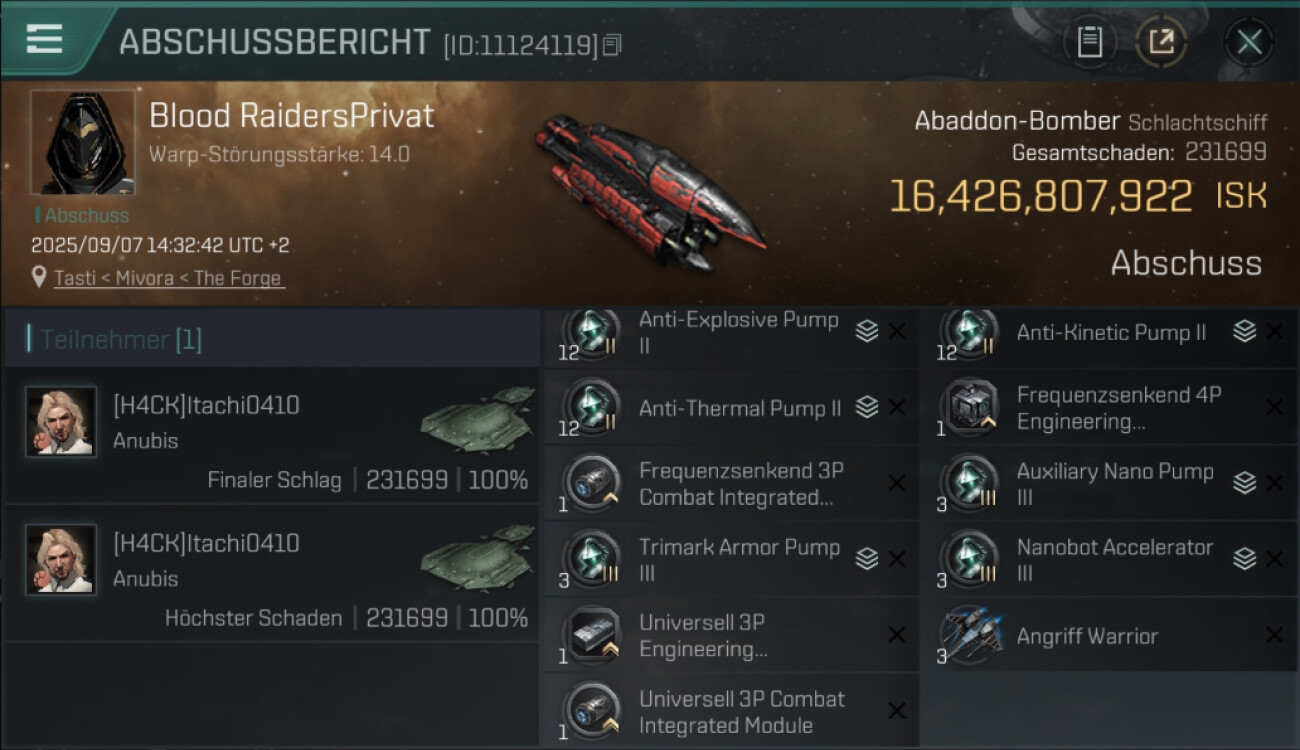Click the Universell 3P Engineering module icon
The image size is (1300, 750).
click(591, 635)
